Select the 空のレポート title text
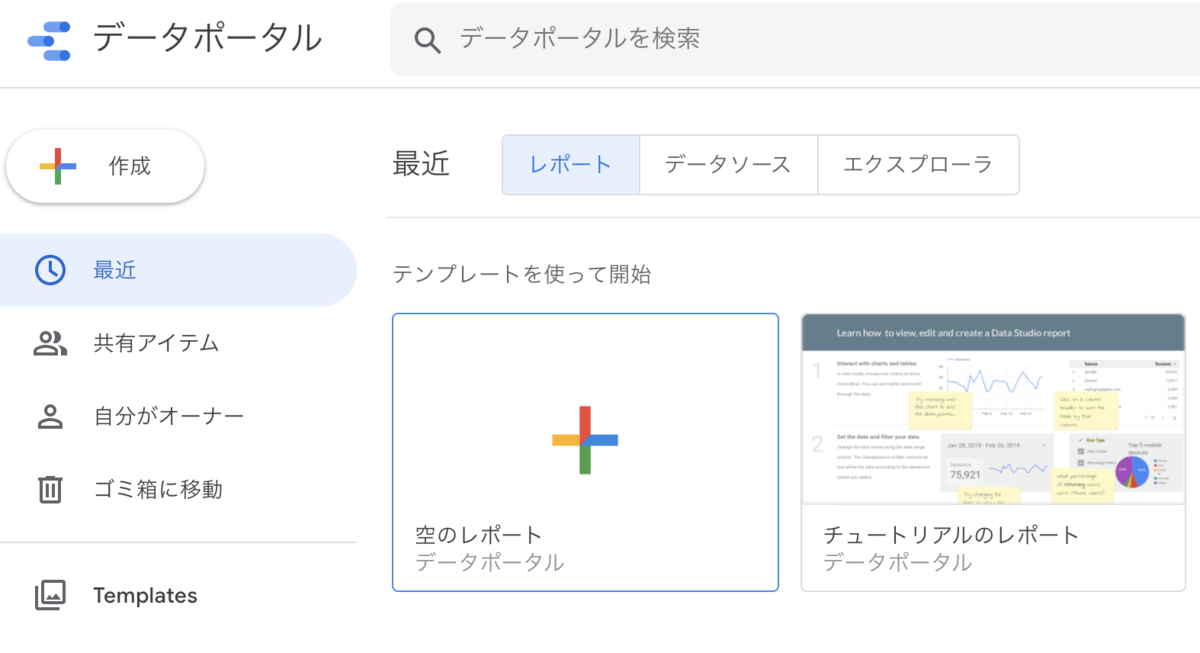 coord(479,535)
